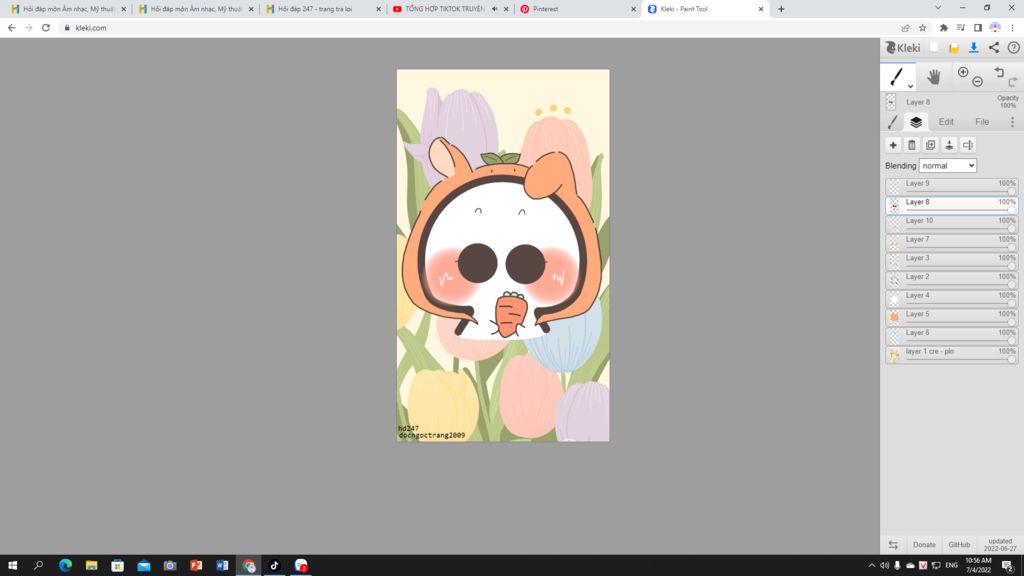
Task: Open the Donate link
Action: coord(924,545)
